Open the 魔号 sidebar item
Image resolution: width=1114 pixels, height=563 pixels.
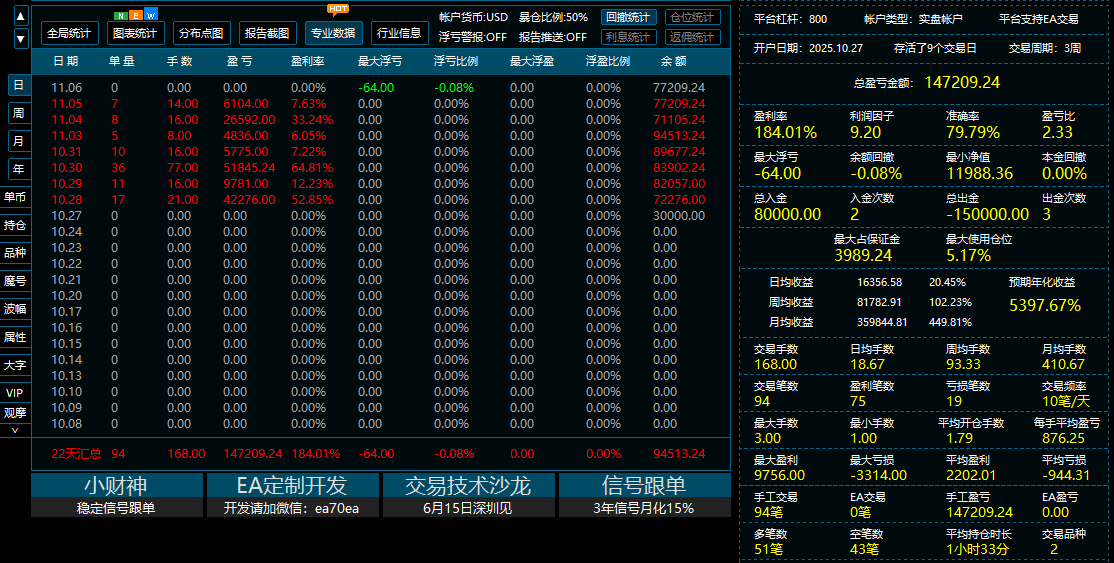(x=15, y=281)
